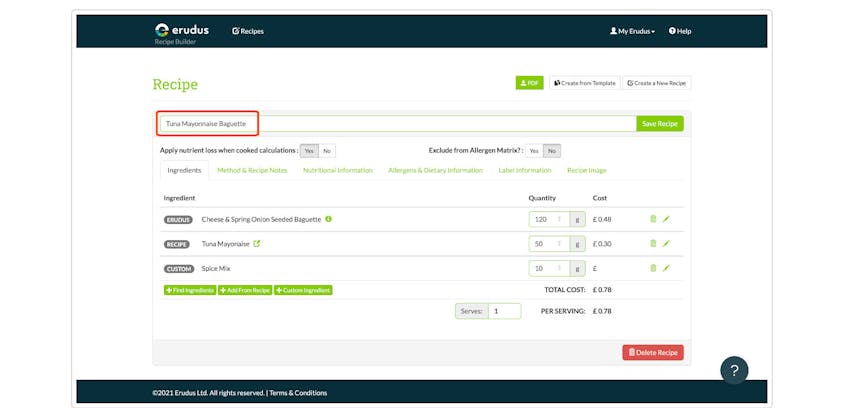Switch to the Ingredients tab
This screenshot has height=408, width=850.
184,170
